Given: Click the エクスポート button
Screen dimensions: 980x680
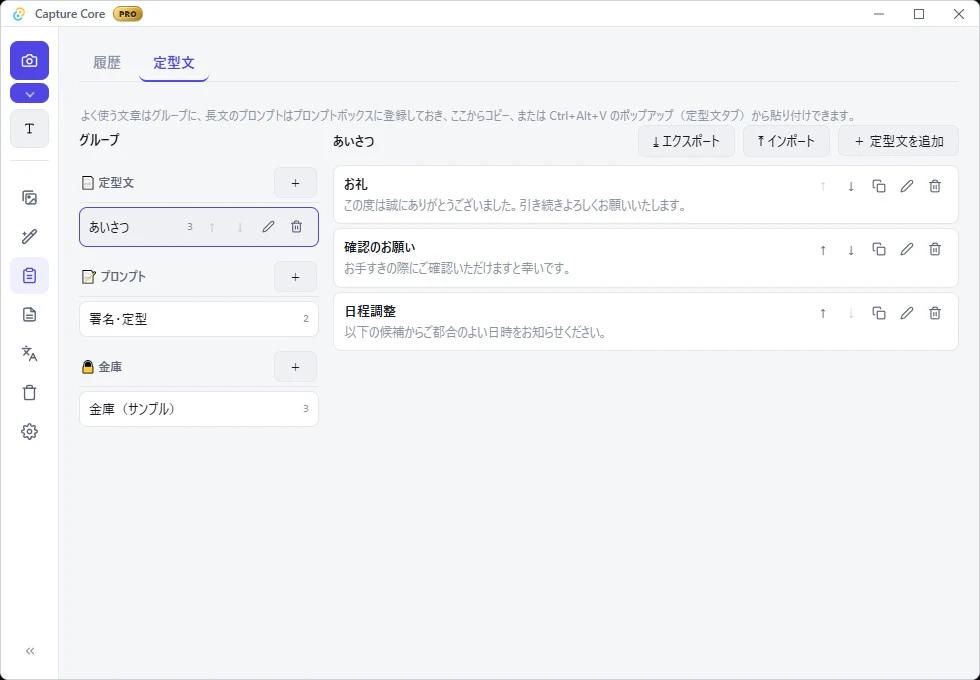Looking at the screenshot, I should pyautogui.click(x=686, y=141).
